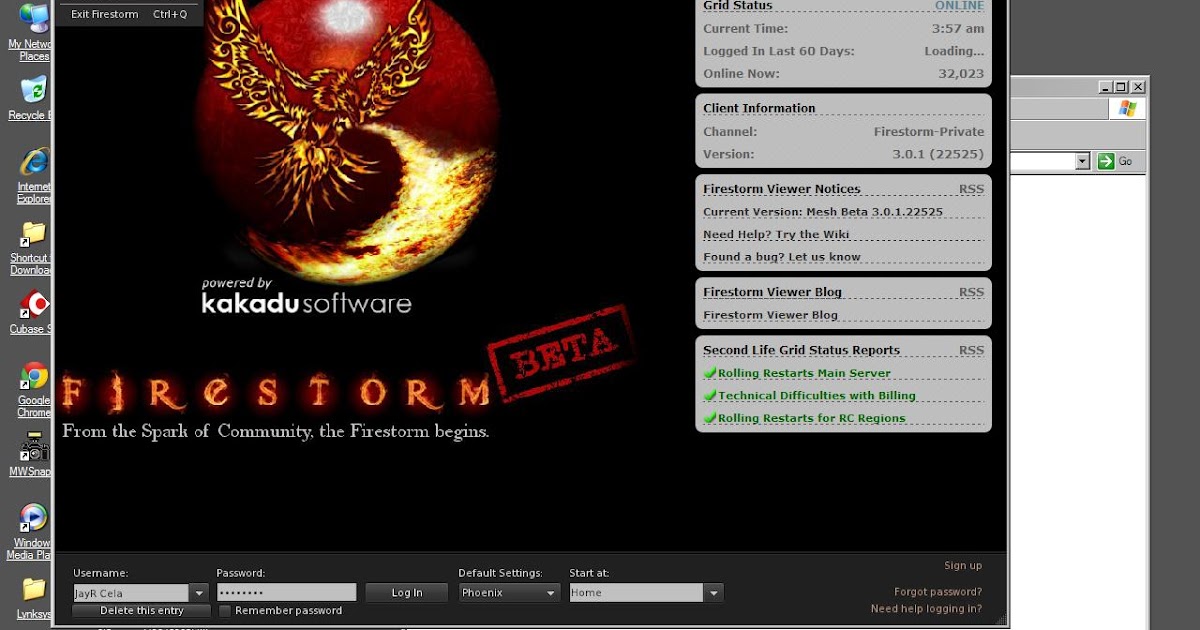Open the Found a bug? Let us know link
The width and height of the screenshot is (1200, 630).
[782, 257]
